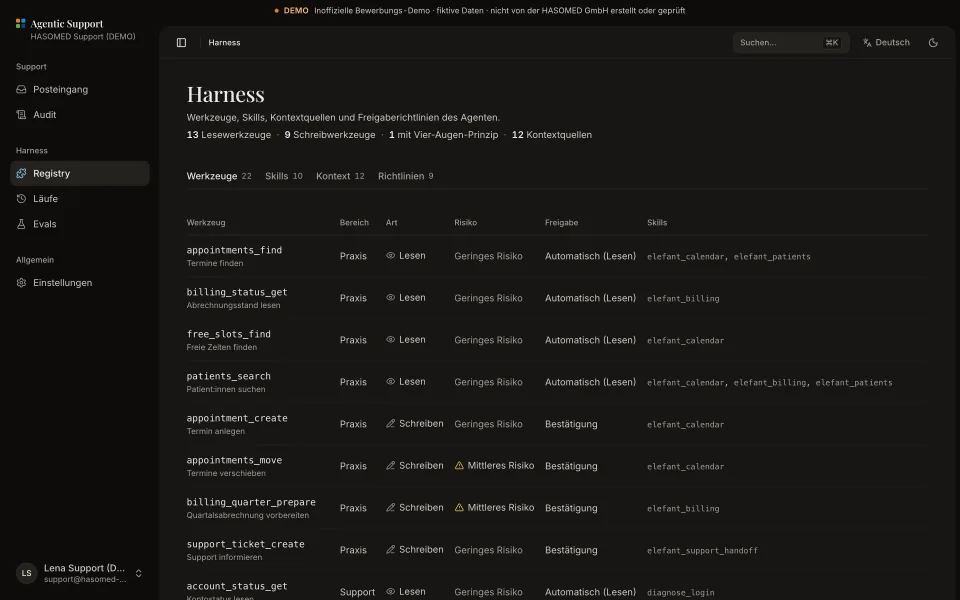Image resolution: width=960 pixels, height=600 pixels.
Task: Select the patients_search tool name
Action: [x=228, y=376]
